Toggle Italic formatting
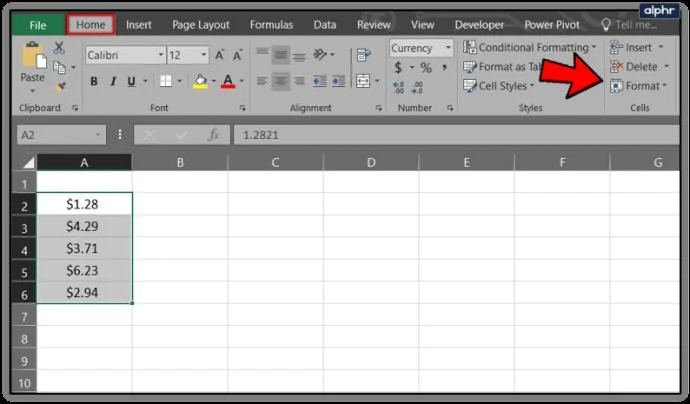Viewport: 690px width, 404px height. click(x=113, y=81)
